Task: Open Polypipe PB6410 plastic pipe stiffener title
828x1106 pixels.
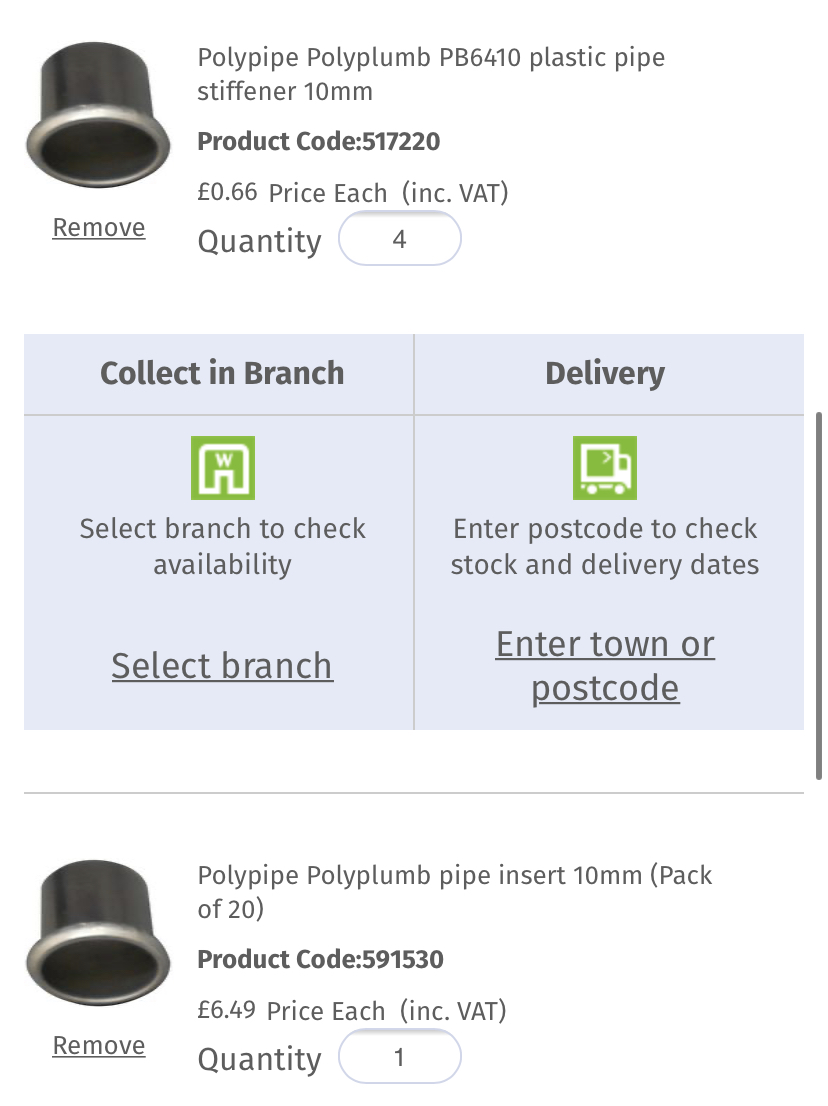Action: click(431, 75)
